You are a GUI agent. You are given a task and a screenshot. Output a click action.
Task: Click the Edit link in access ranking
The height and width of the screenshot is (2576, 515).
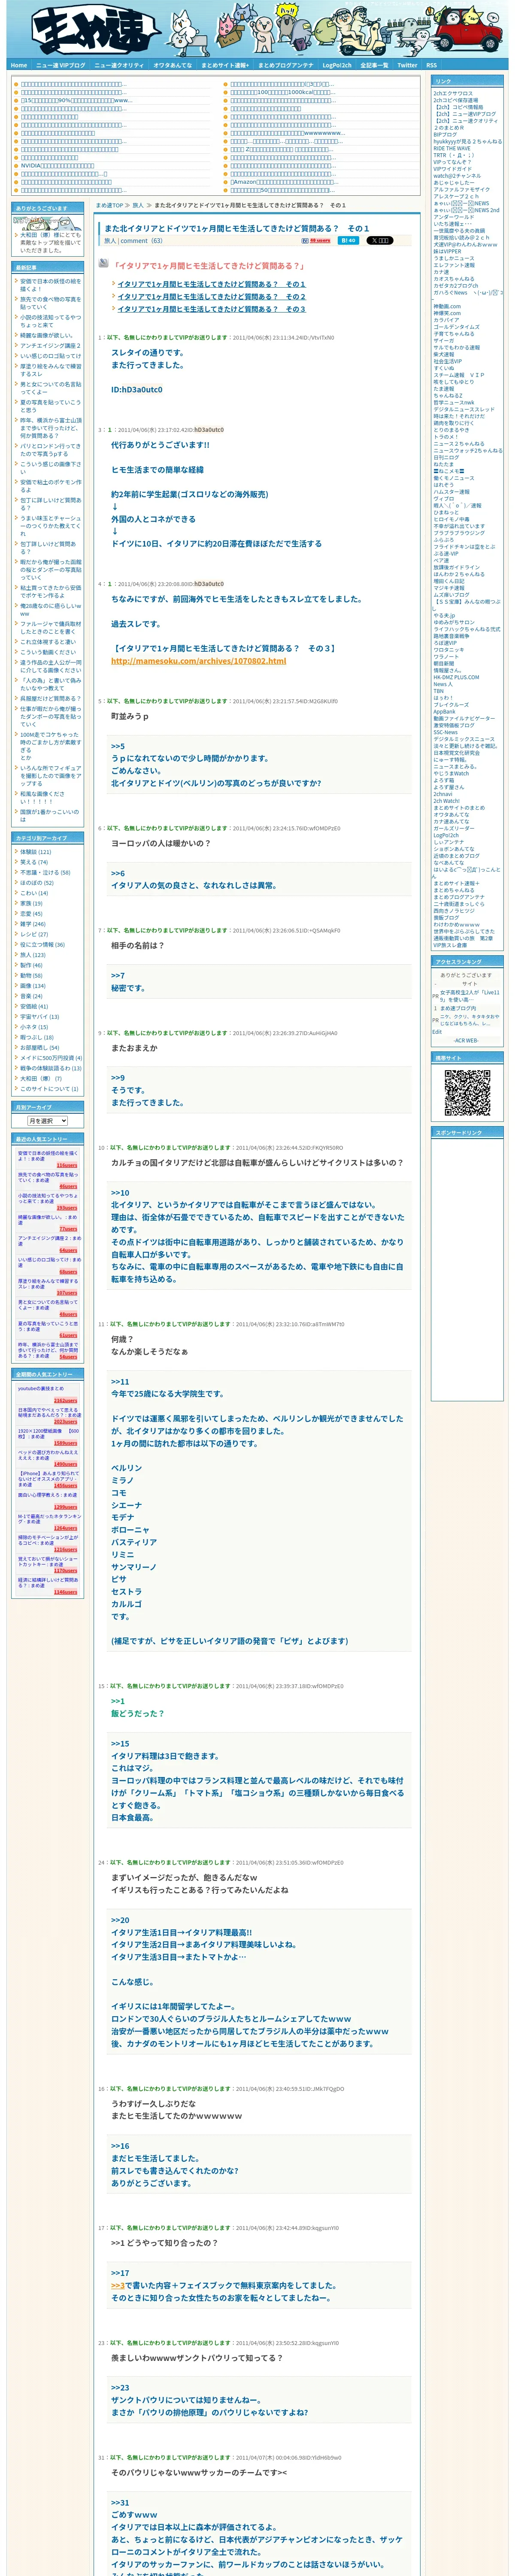pyautogui.click(x=437, y=1032)
